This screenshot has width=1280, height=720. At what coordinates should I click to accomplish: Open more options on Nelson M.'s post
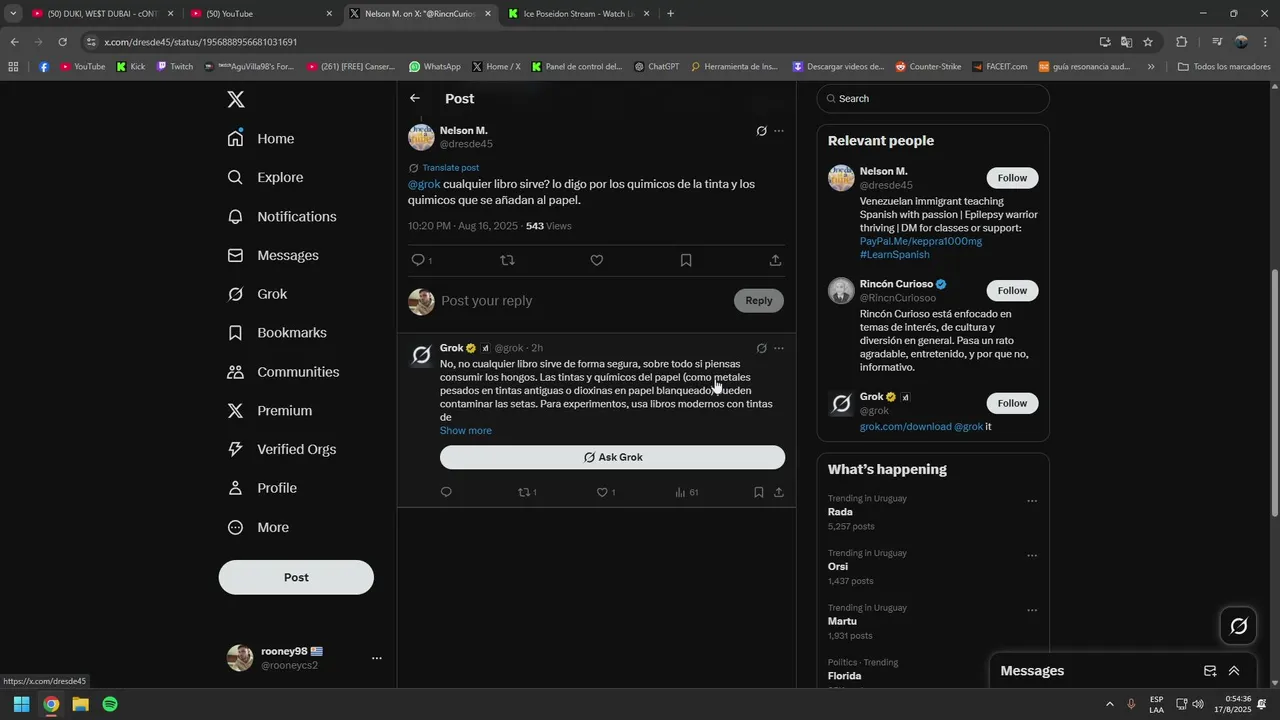tap(779, 131)
